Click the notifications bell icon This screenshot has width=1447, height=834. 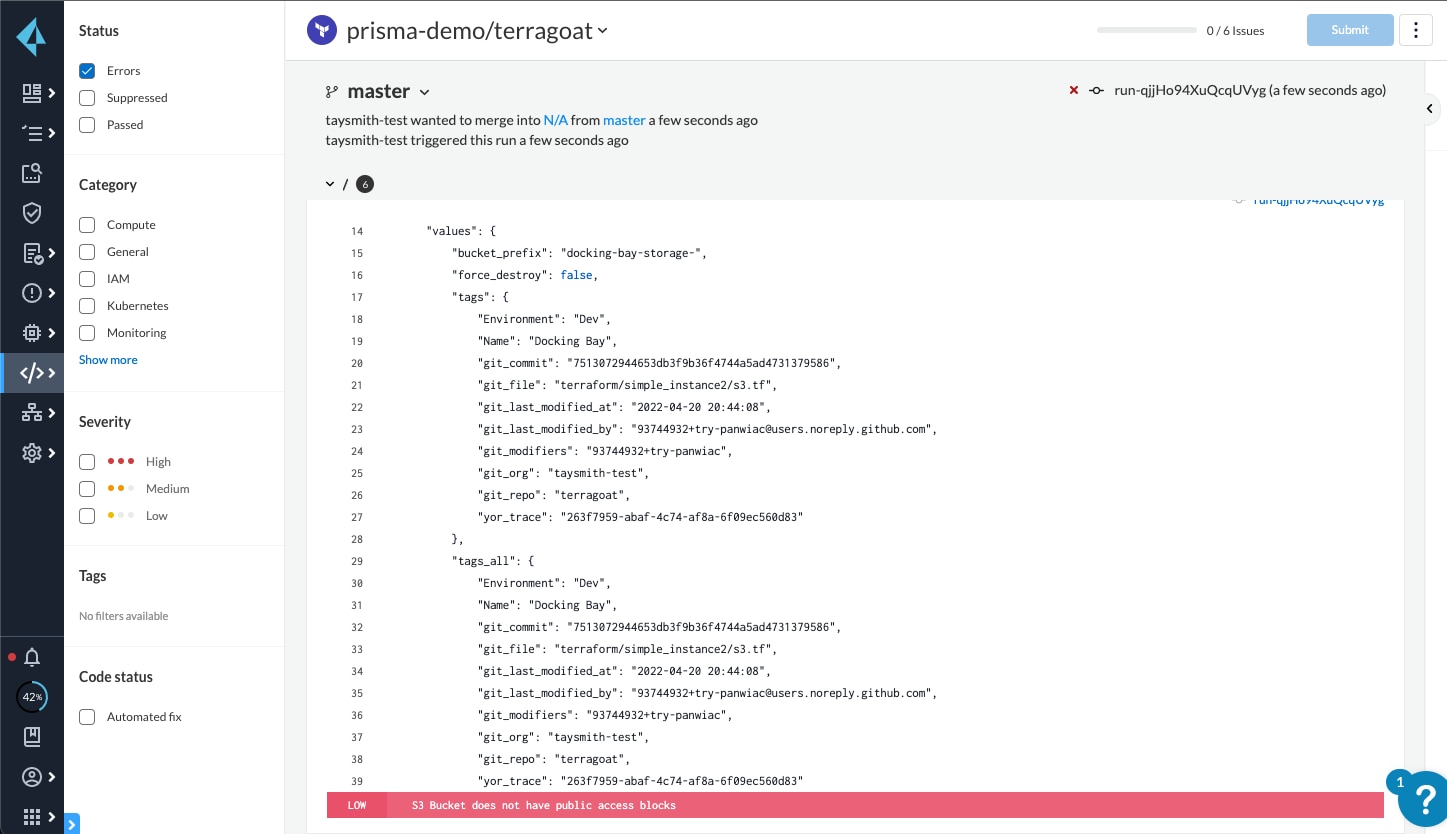coord(31,657)
